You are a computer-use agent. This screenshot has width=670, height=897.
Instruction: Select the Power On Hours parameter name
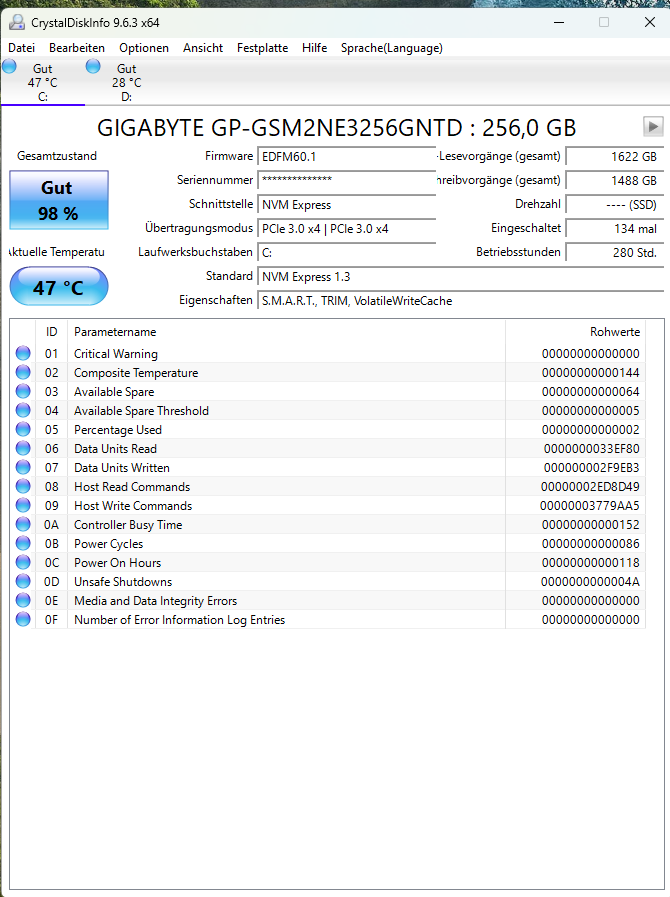(x=117, y=563)
